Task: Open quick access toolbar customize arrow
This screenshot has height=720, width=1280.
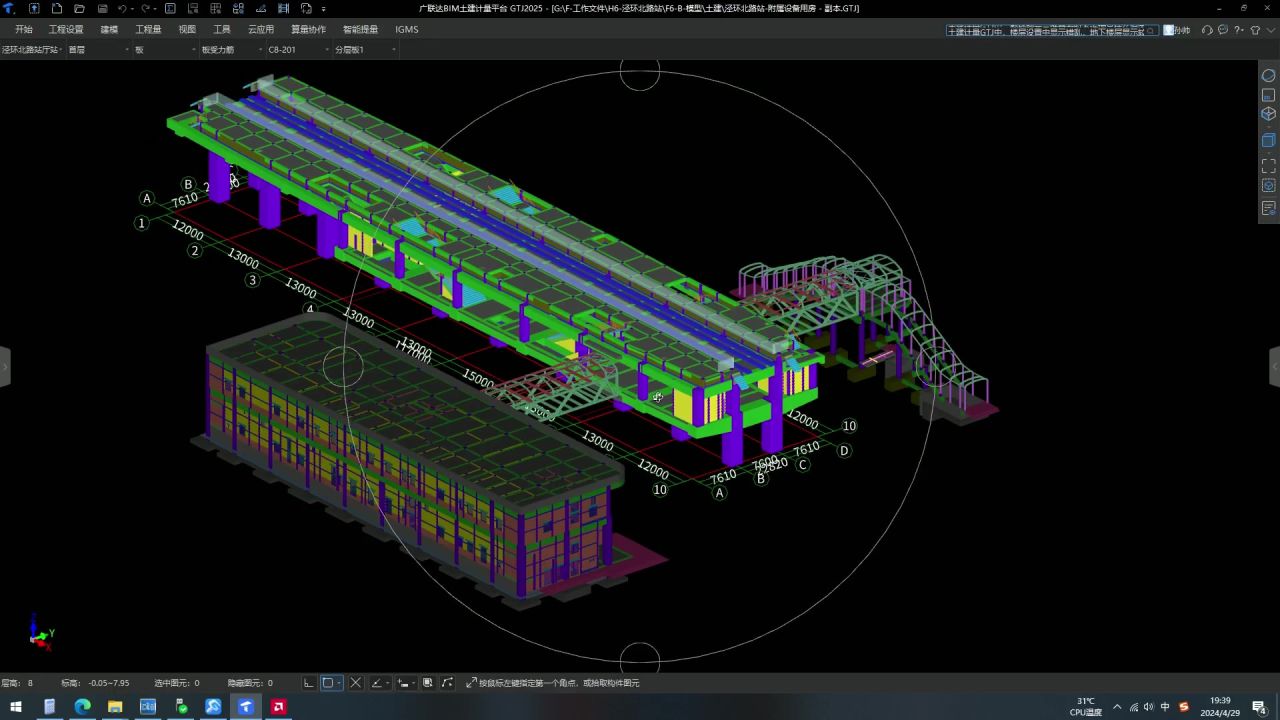Action: point(323,9)
